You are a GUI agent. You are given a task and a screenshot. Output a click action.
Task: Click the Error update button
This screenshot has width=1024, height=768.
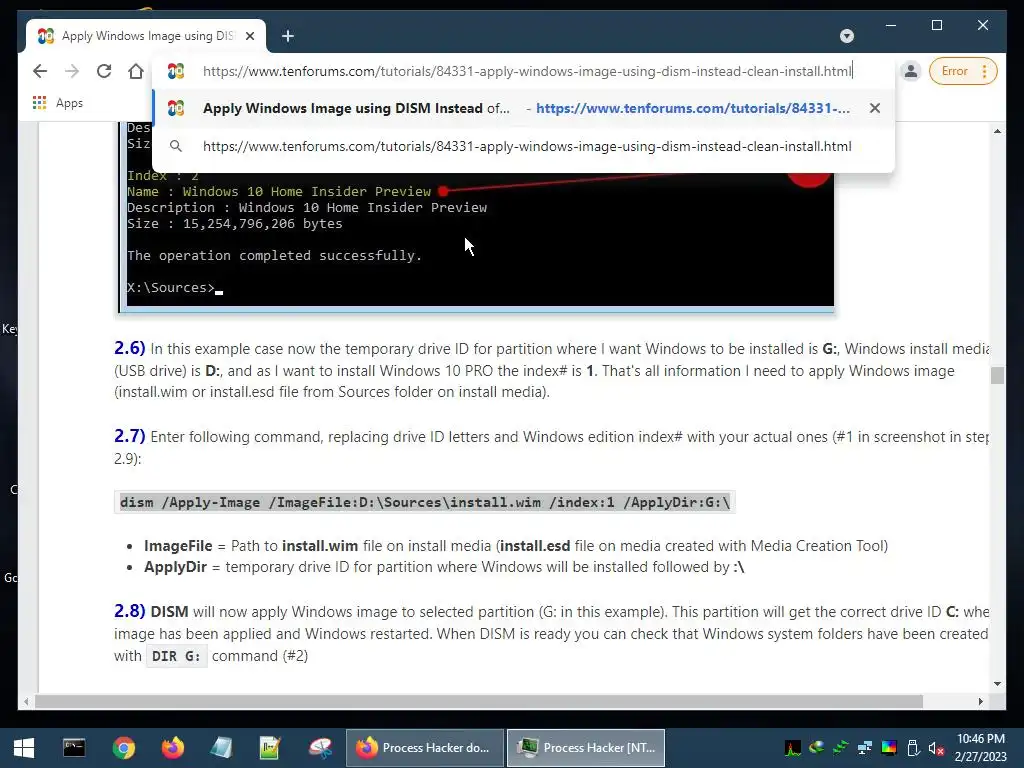click(x=954, y=71)
